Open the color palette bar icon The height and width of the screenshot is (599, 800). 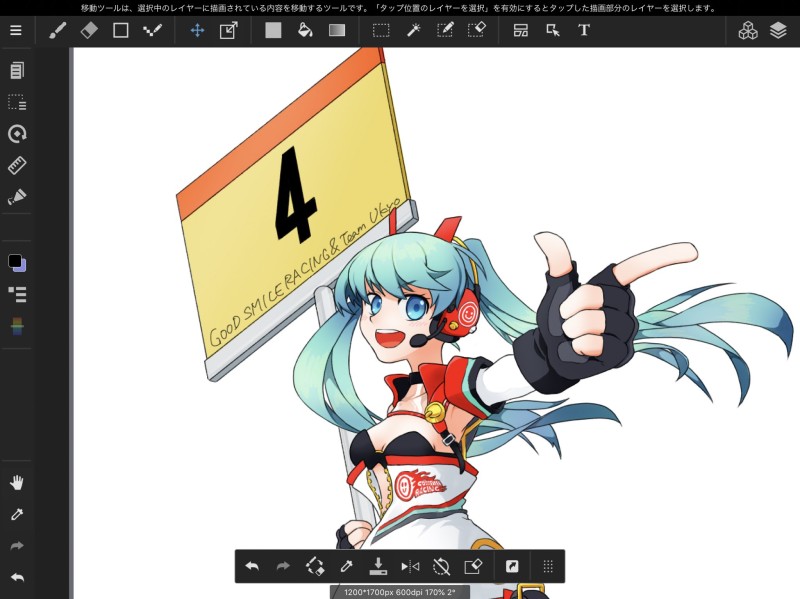17,327
